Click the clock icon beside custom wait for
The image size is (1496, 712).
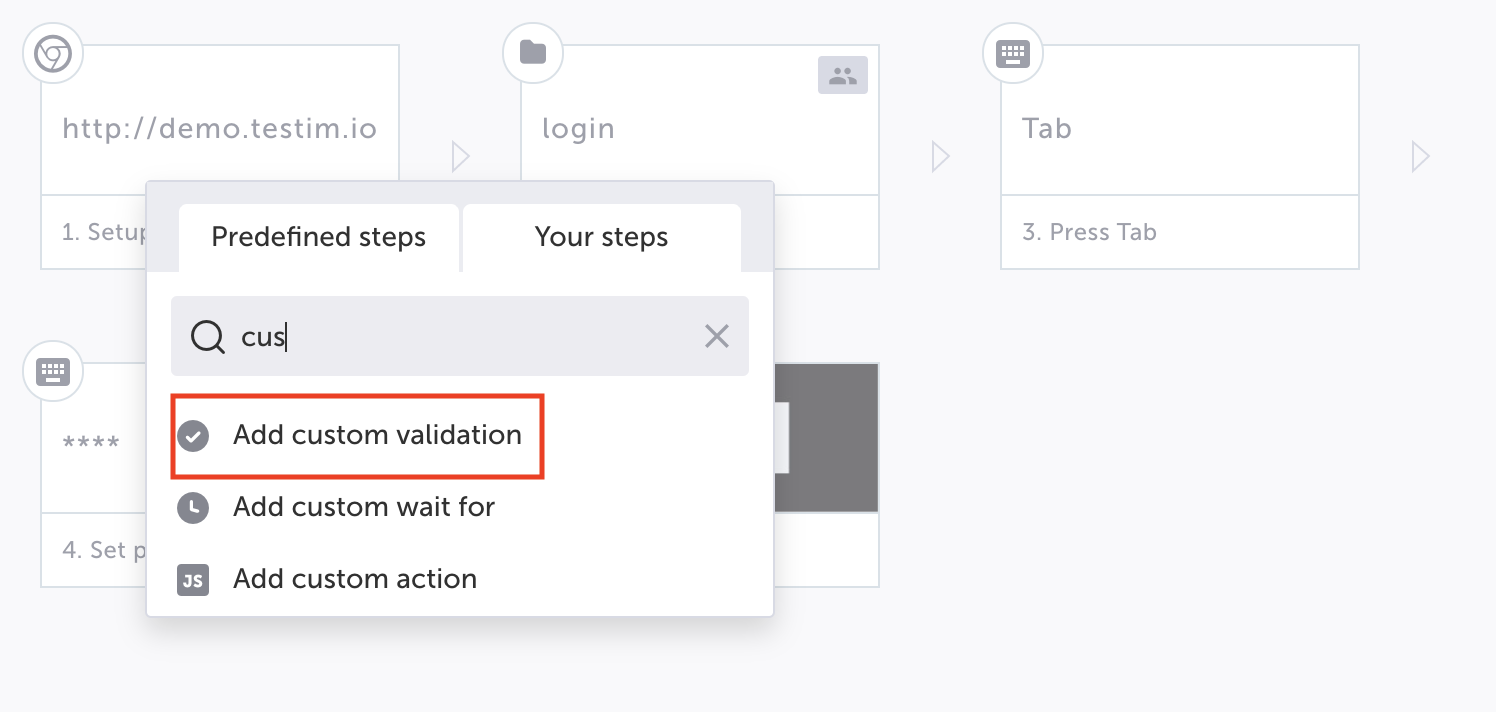(x=193, y=508)
